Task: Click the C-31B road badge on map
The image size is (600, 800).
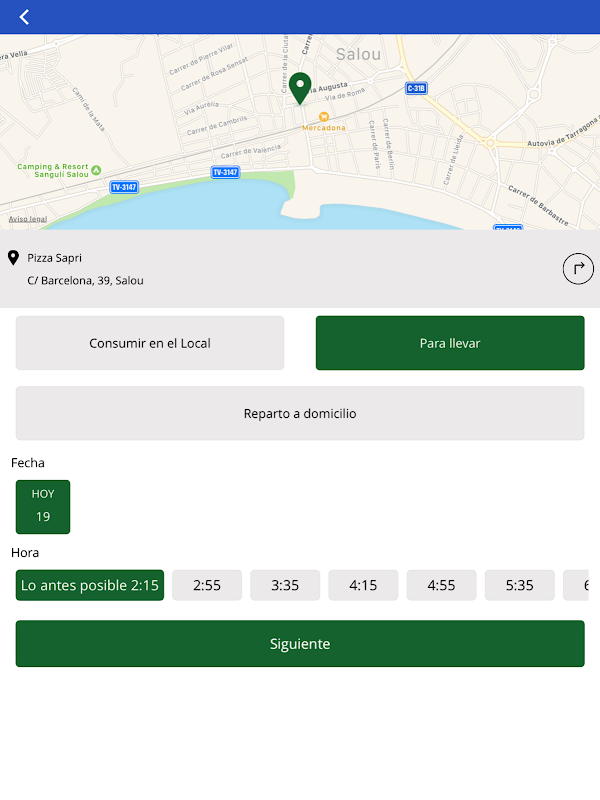Action: pyautogui.click(x=417, y=89)
